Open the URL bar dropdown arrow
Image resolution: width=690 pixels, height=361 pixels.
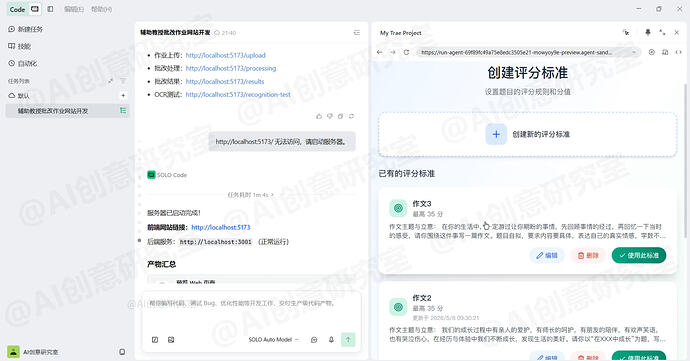634,52
